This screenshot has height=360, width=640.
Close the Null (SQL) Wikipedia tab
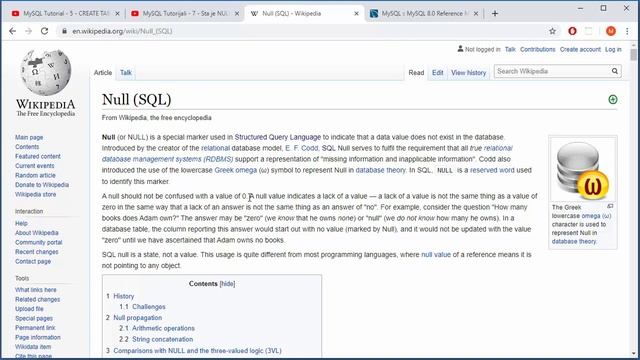coord(356,13)
